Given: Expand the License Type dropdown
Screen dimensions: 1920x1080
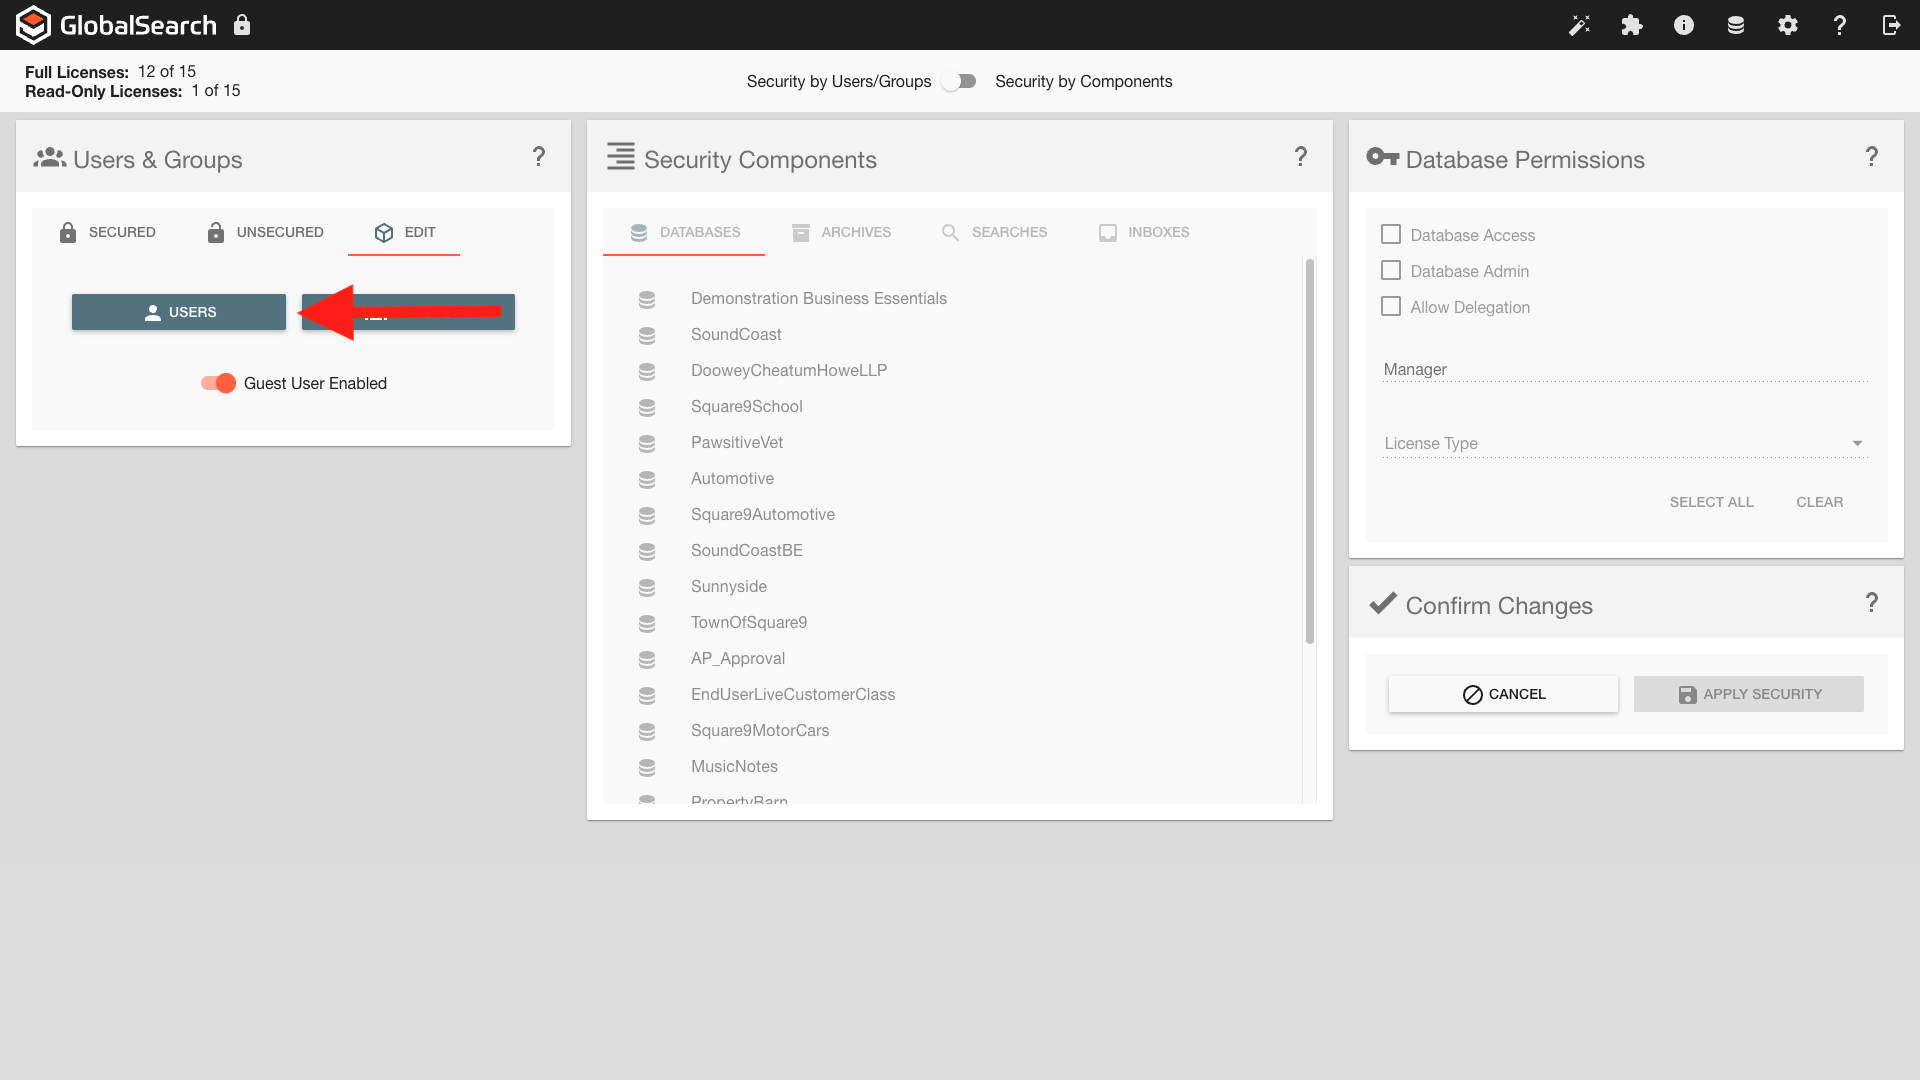Looking at the screenshot, I should [x=1625, y=443].
